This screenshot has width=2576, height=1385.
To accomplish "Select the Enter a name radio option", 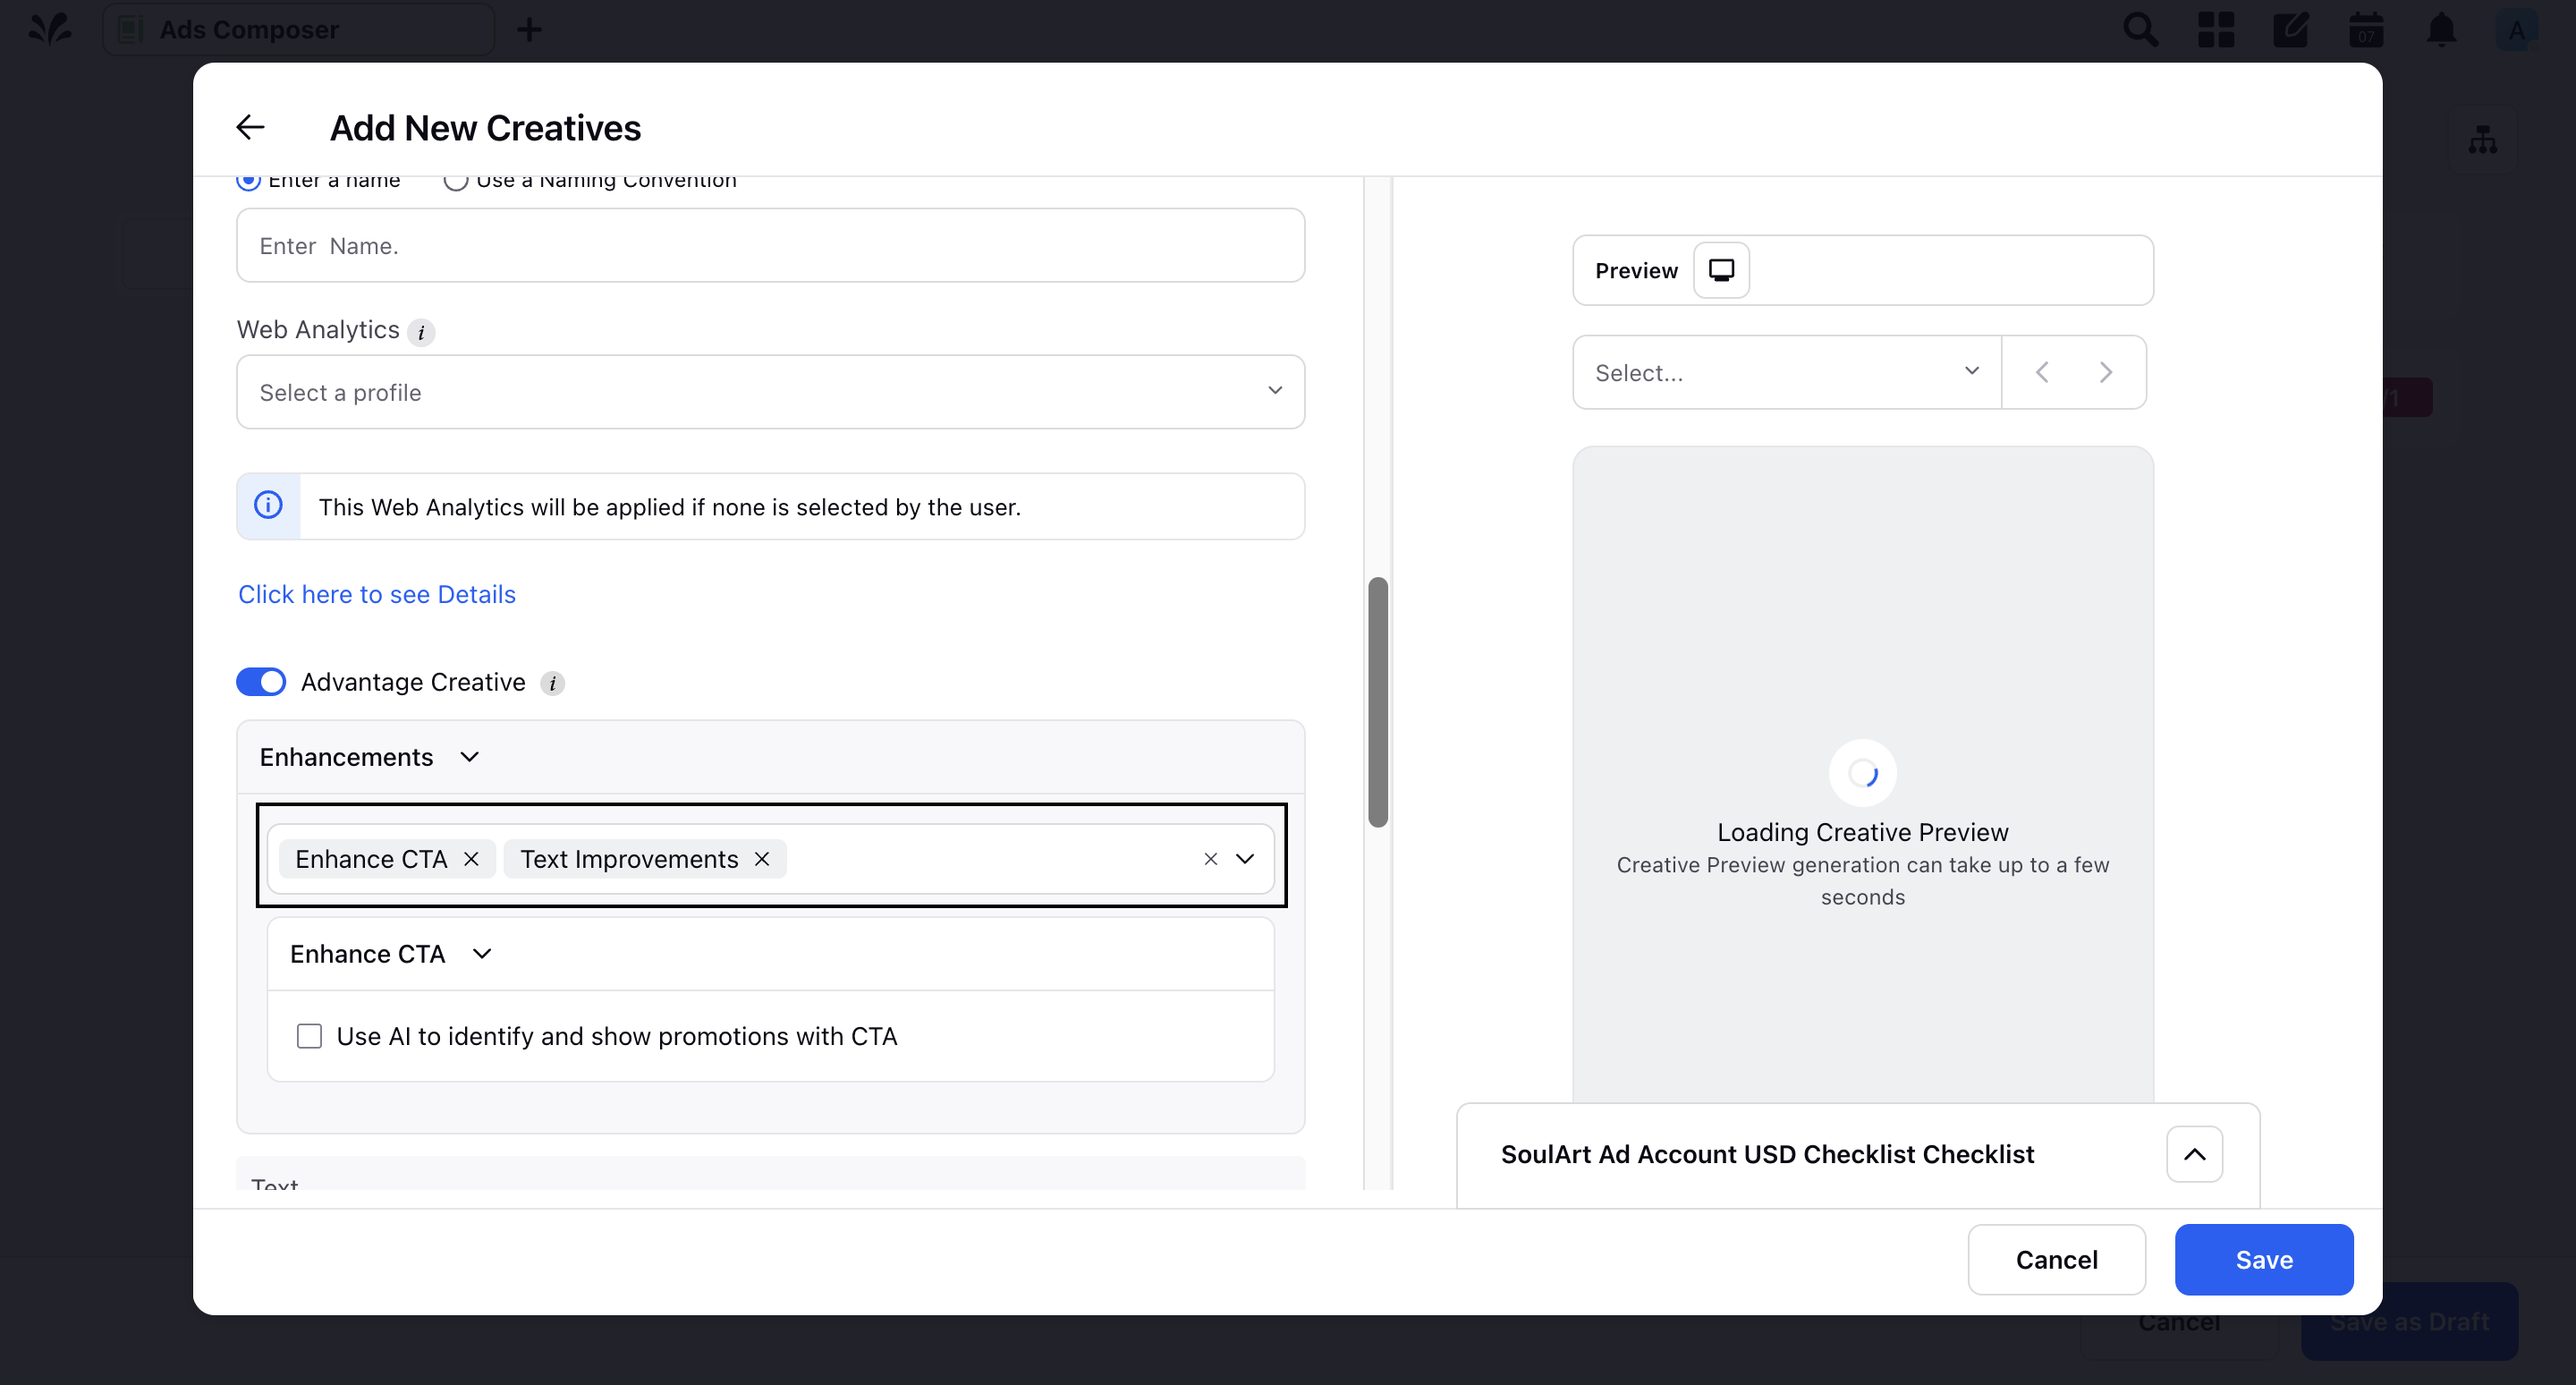I will [x=248, y=180].
